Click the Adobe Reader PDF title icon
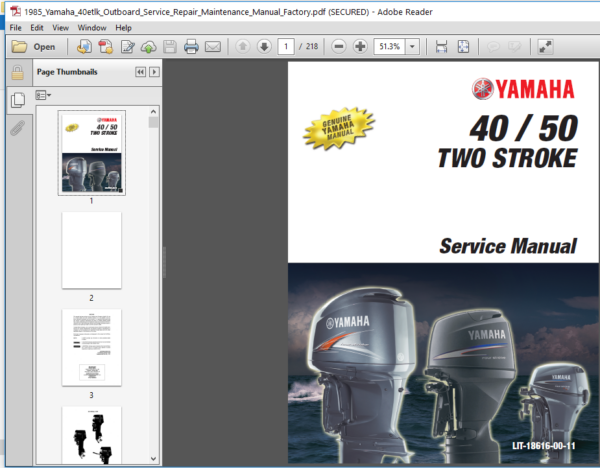 point(16,11)
